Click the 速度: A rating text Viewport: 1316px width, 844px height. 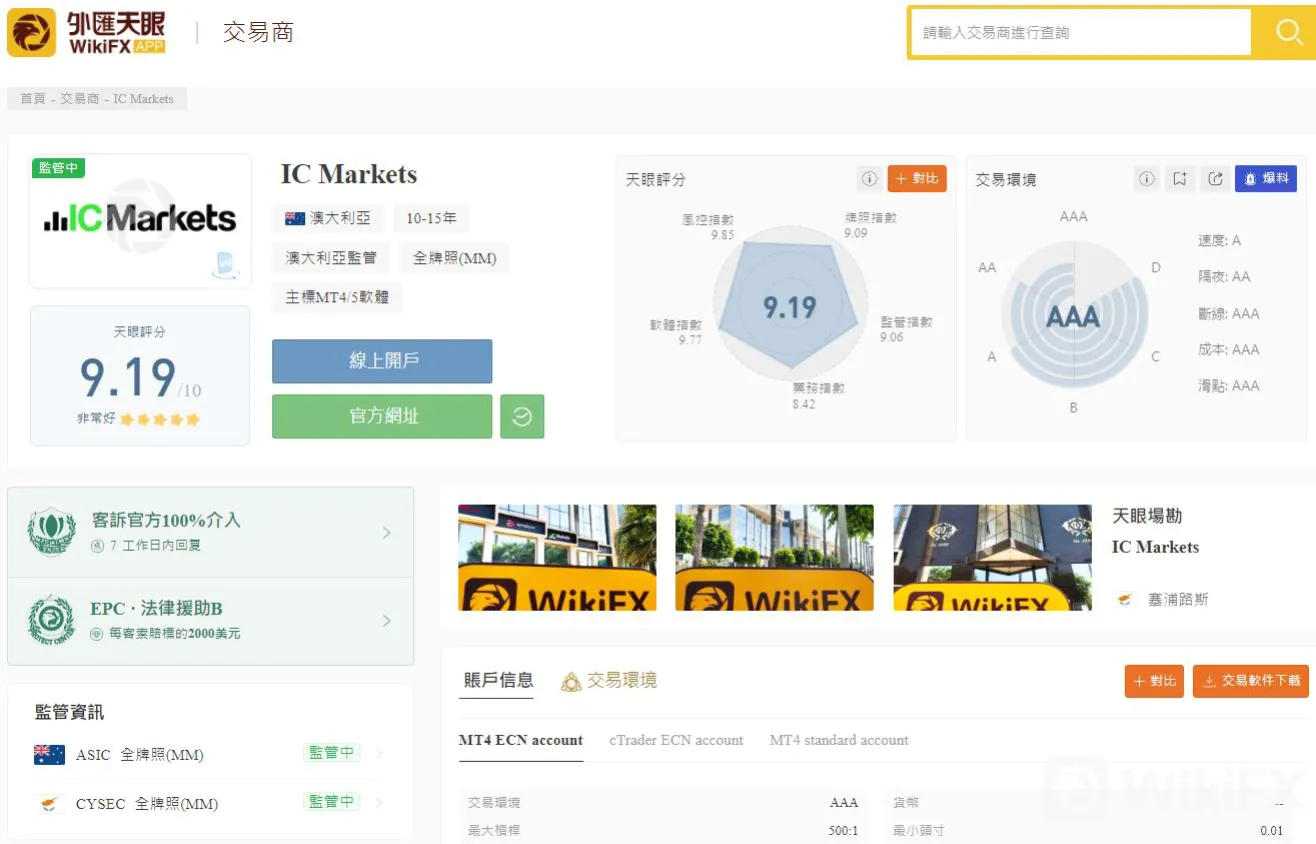(1219, 241)
